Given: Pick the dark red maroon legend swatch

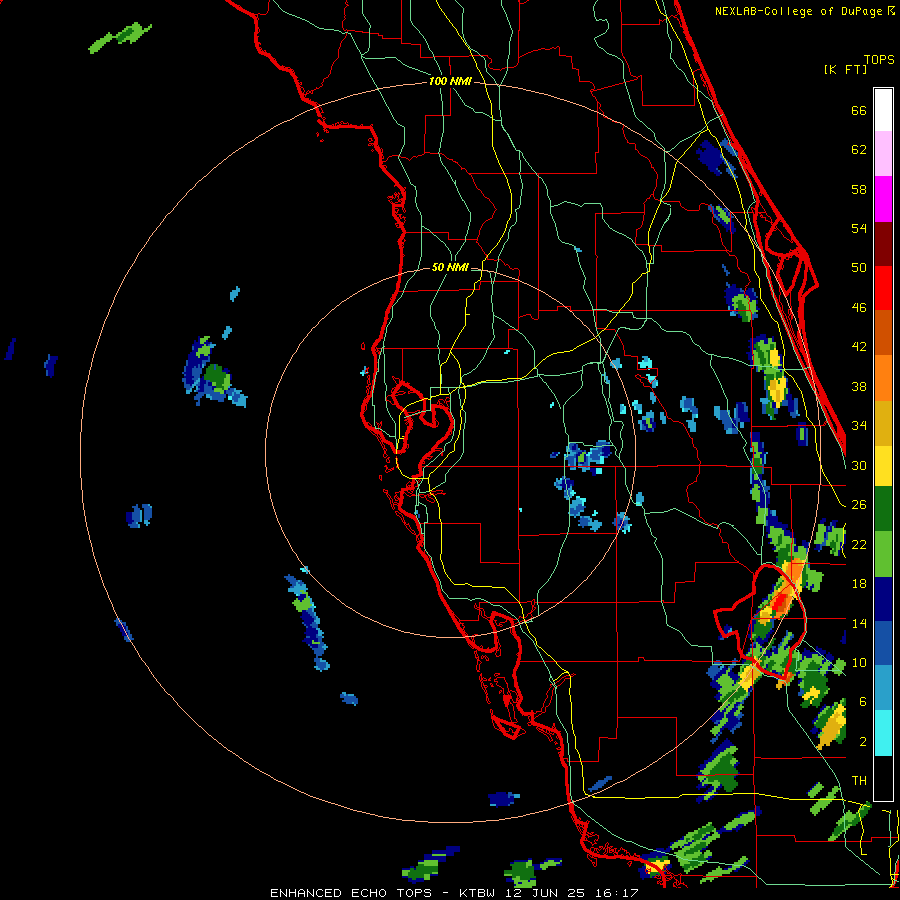Looking at the screenshot, I should click(x=883, y=244).
